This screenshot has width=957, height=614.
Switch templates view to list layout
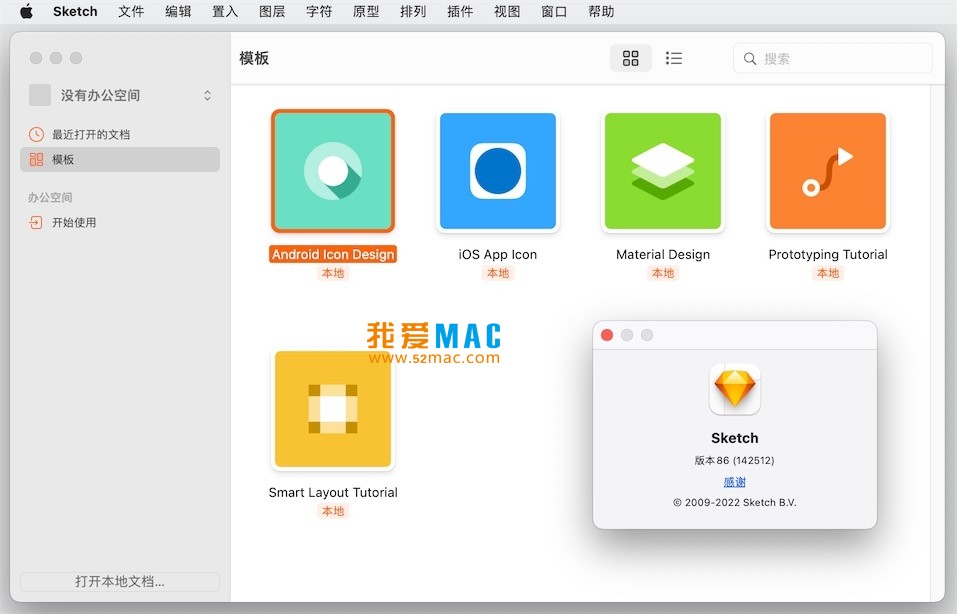tap(673, 58)
